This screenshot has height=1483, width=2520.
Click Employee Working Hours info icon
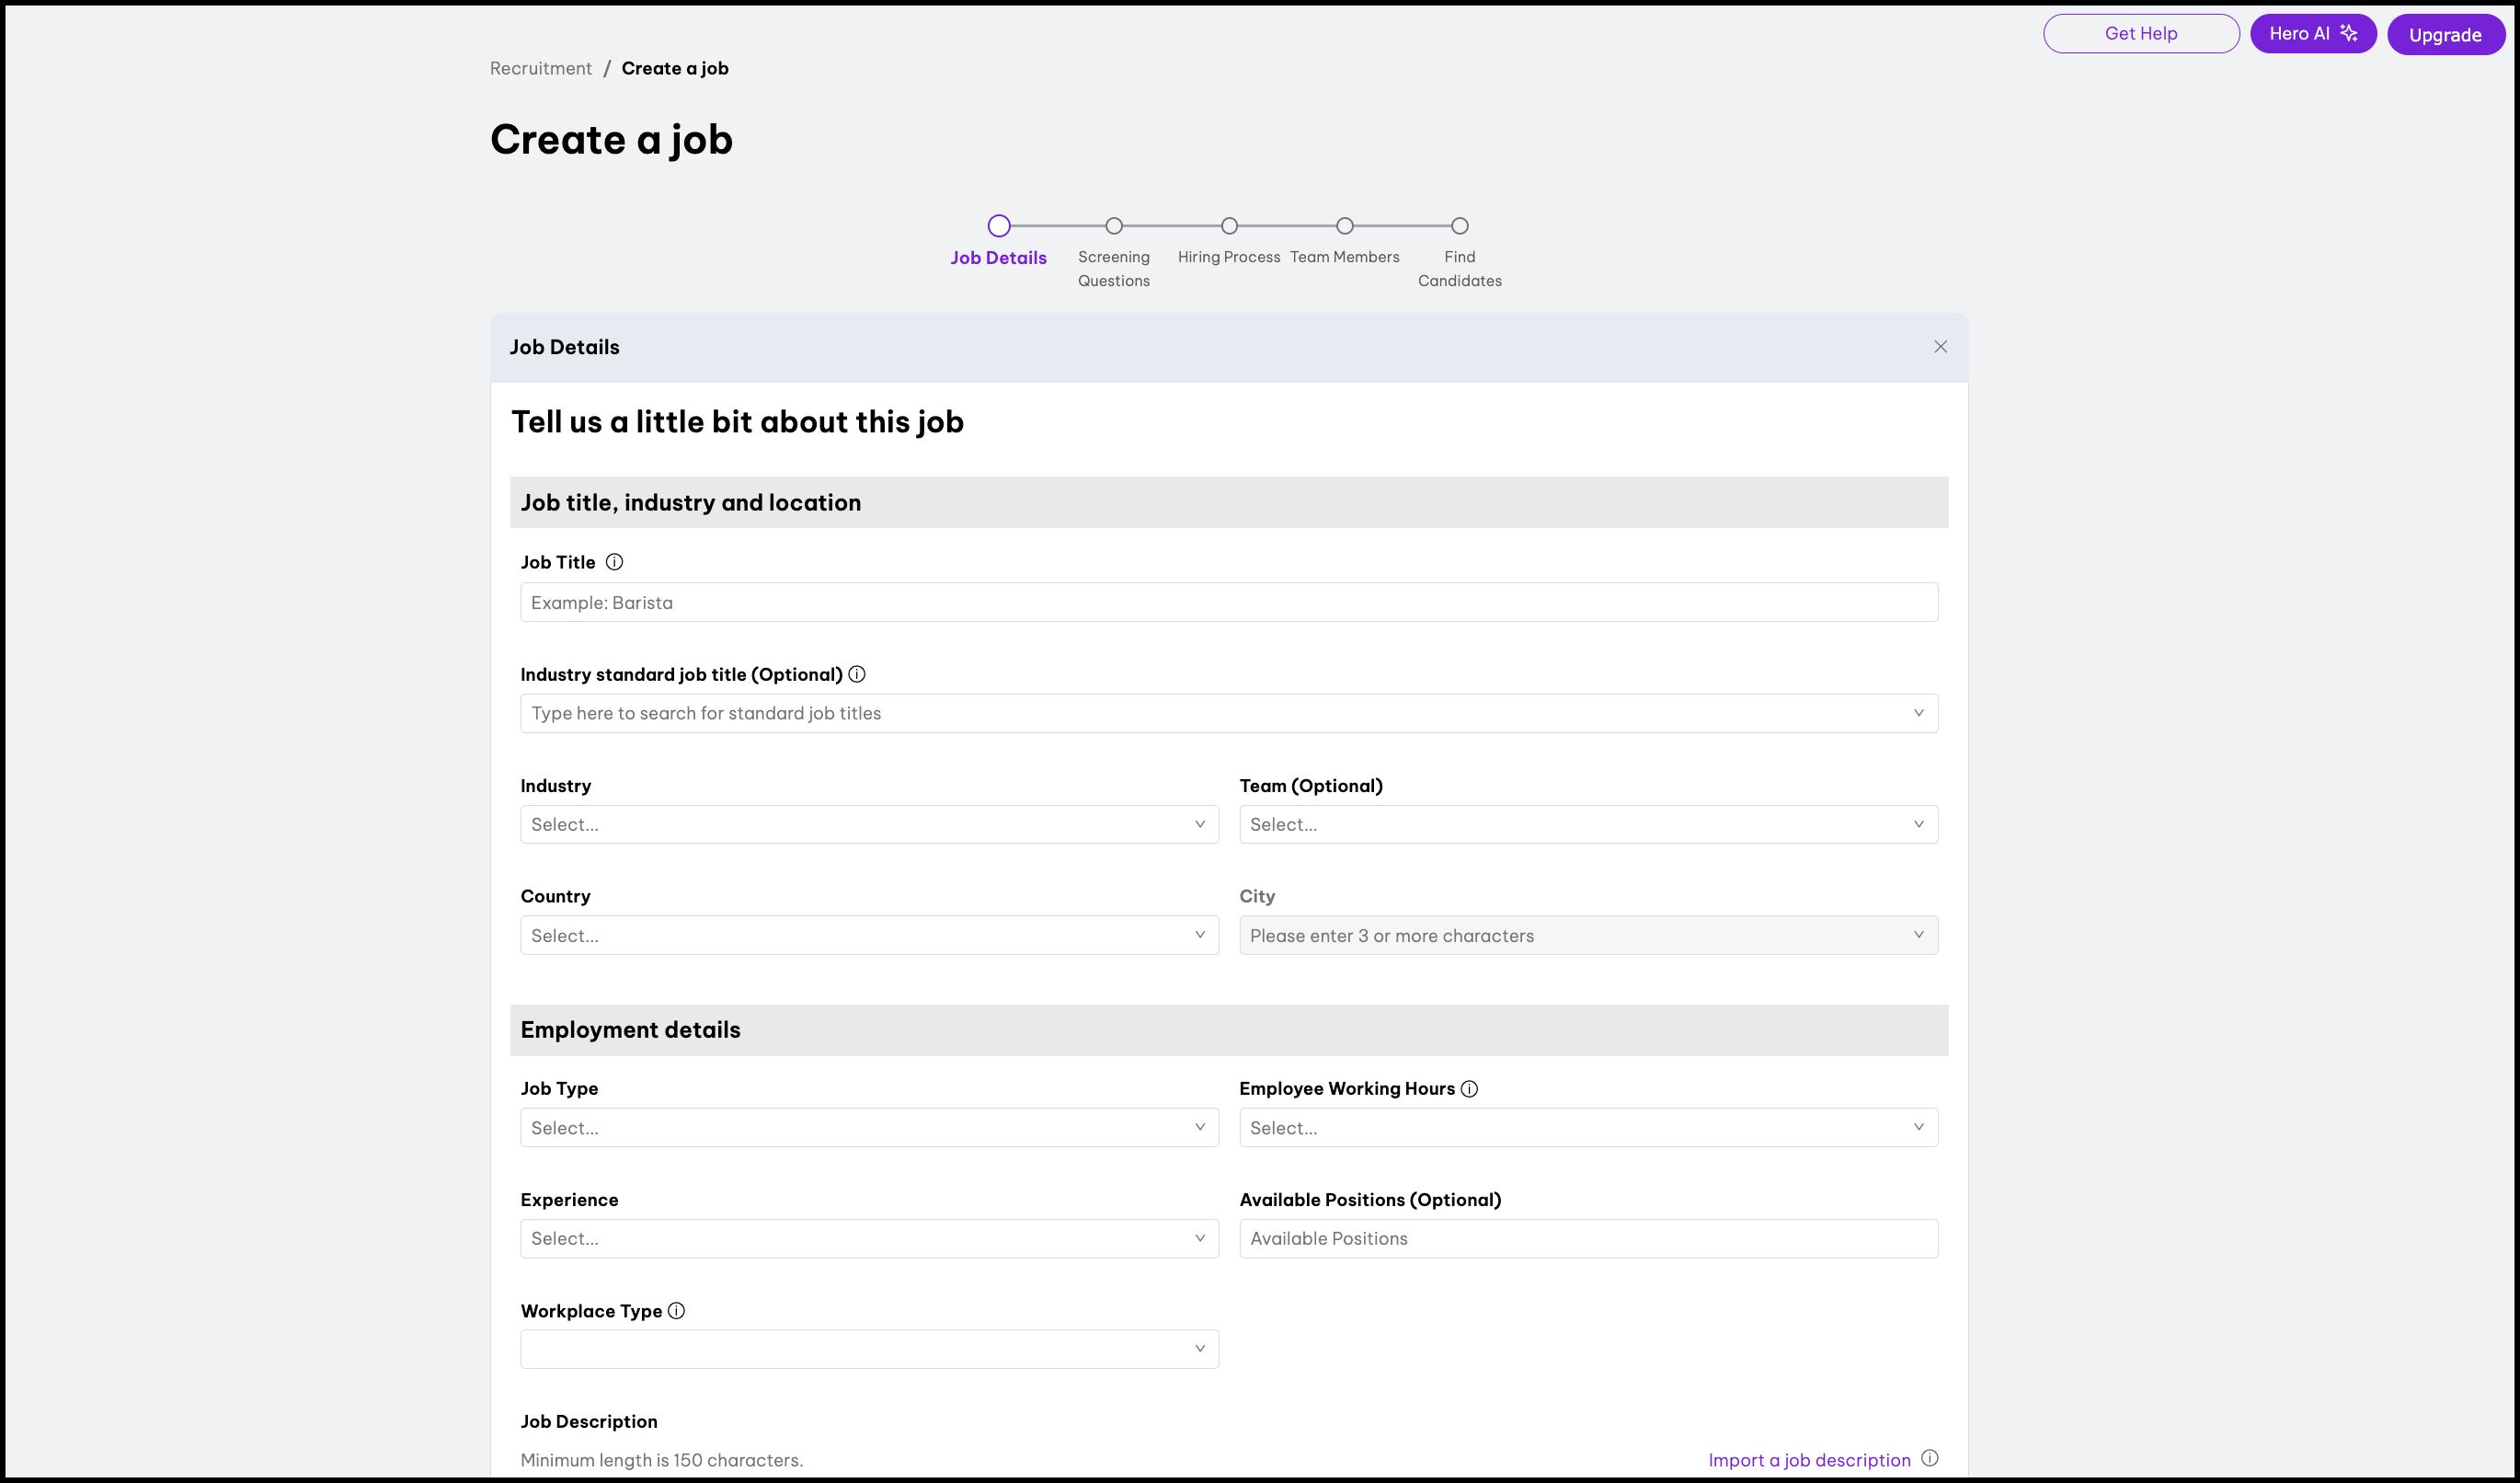(x=1469, y=1089)
